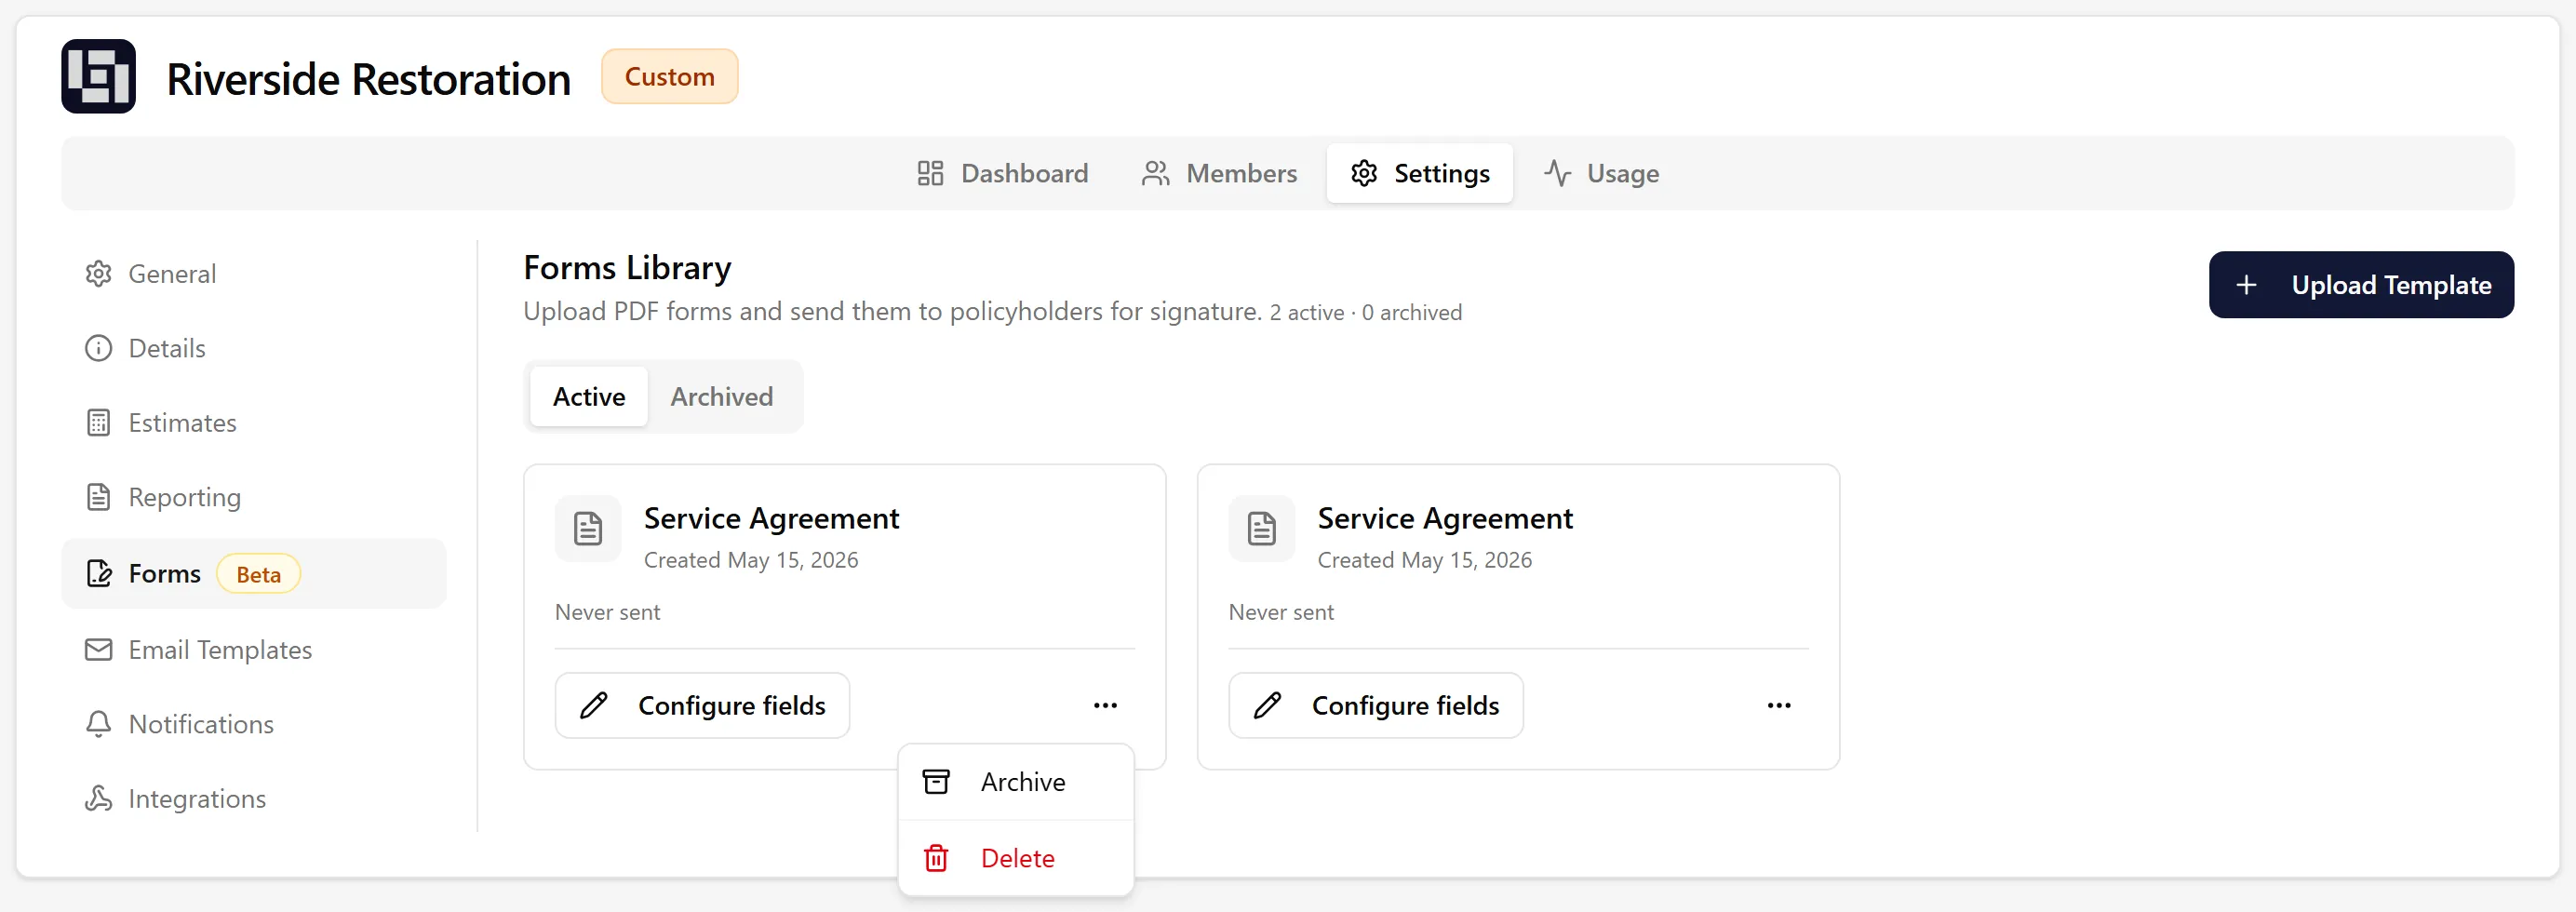Viewport: 2576px width, 912px height.
Task: Click the plus icon on Upload Template
Action: (x=2246, y=285)
